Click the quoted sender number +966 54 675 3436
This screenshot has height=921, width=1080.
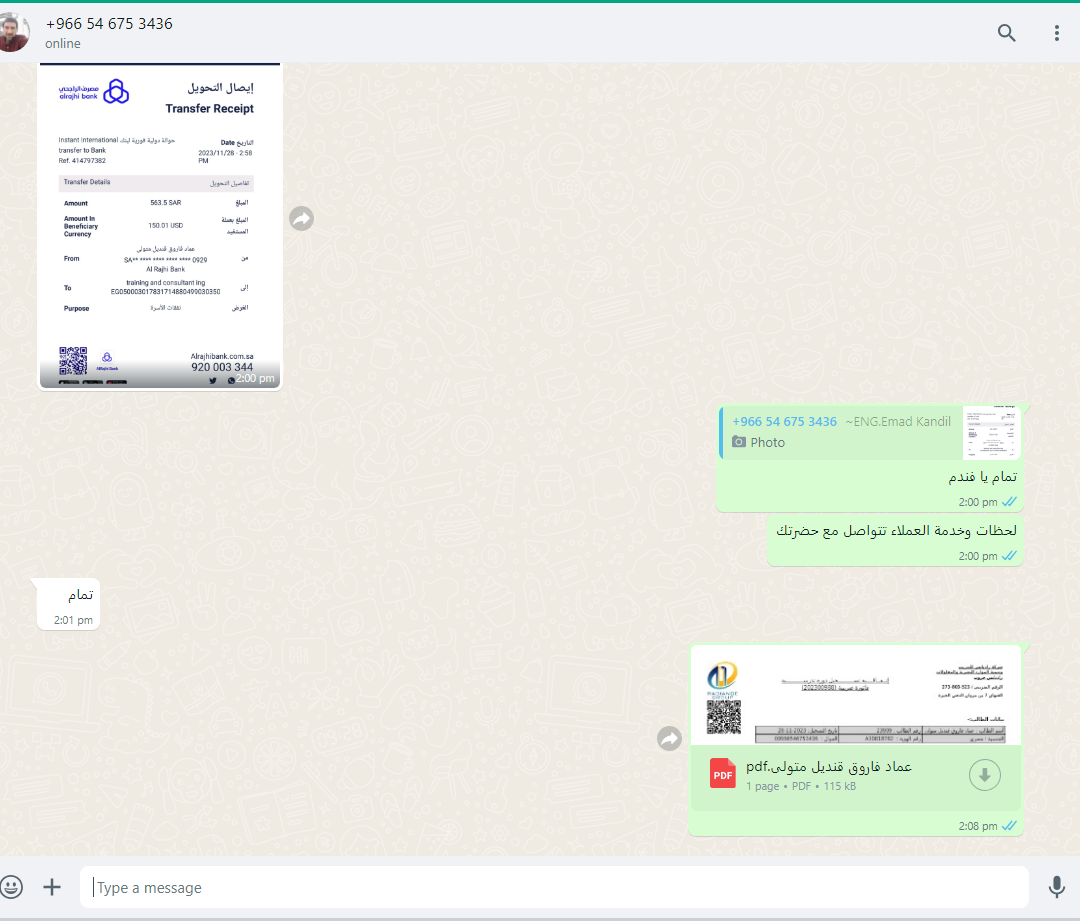point(785,422)
